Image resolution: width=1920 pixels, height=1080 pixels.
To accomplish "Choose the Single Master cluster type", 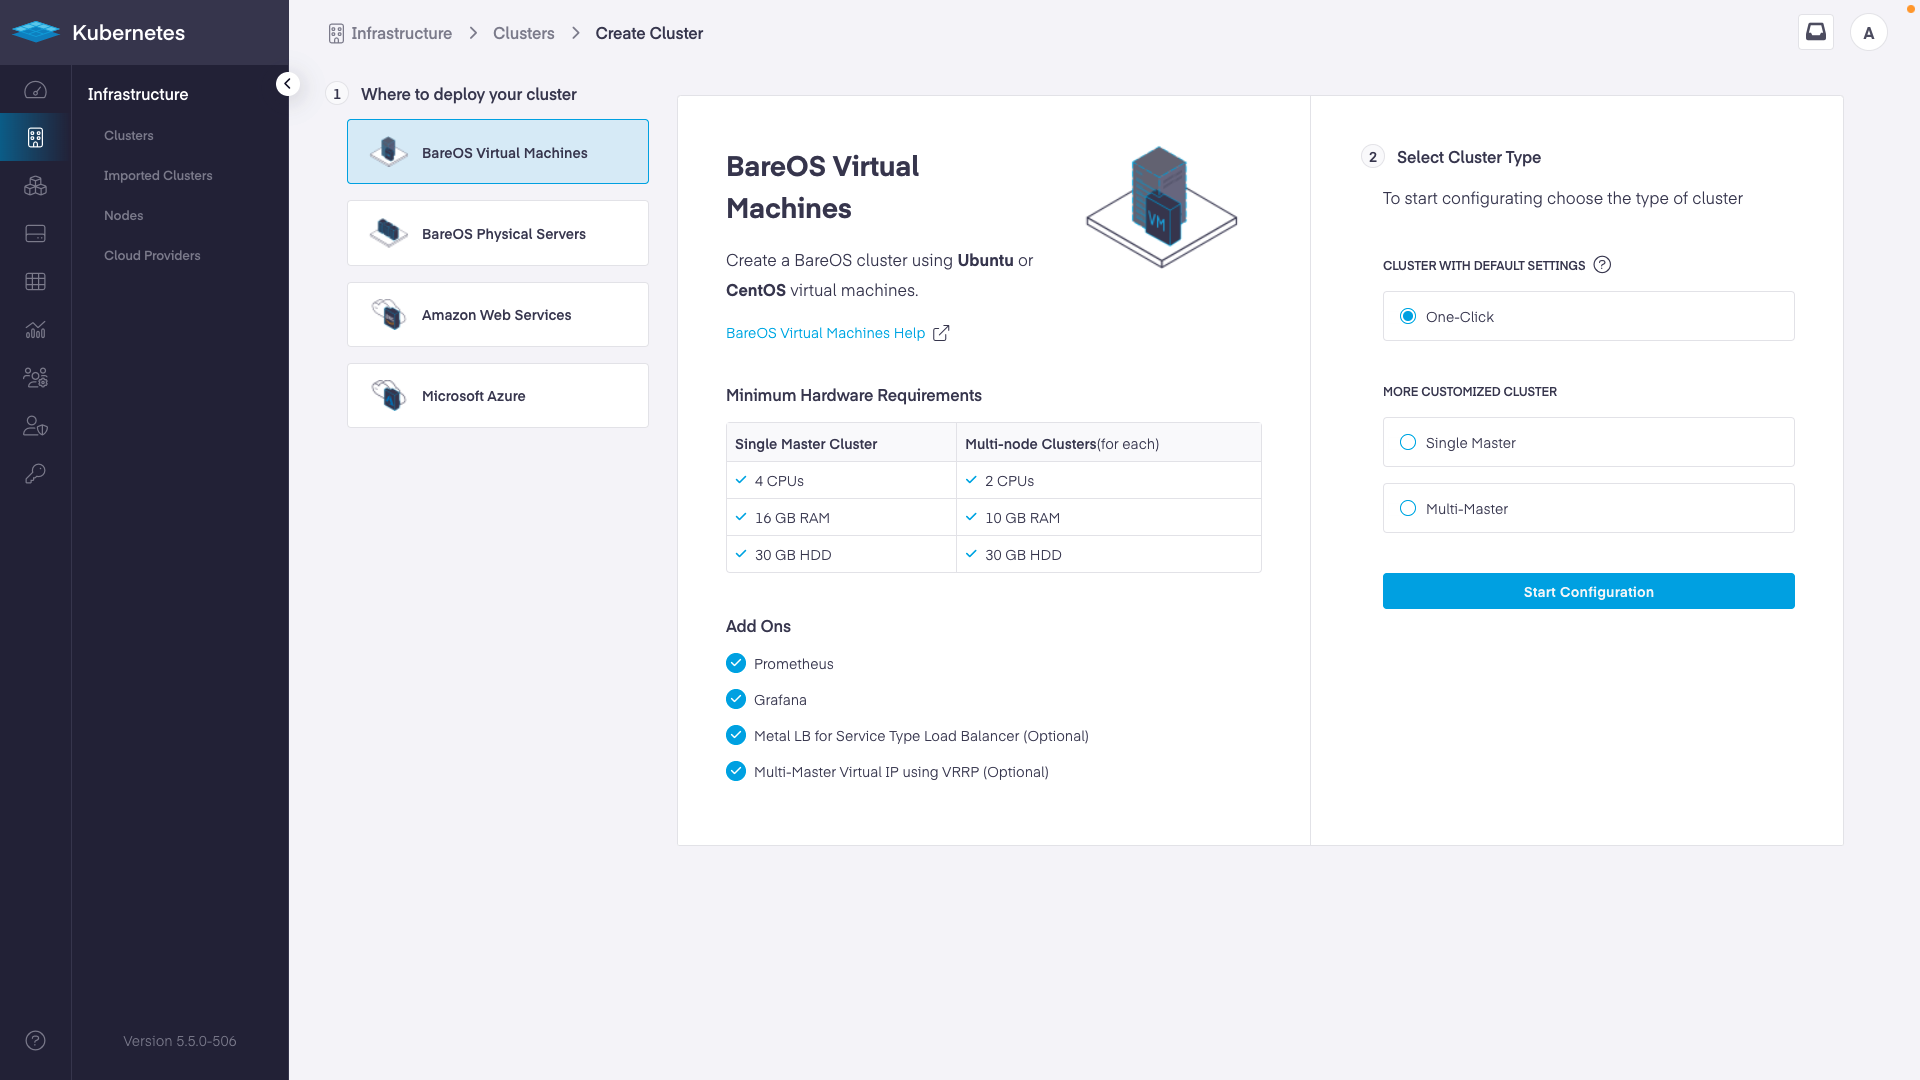I will [1408, 442].
